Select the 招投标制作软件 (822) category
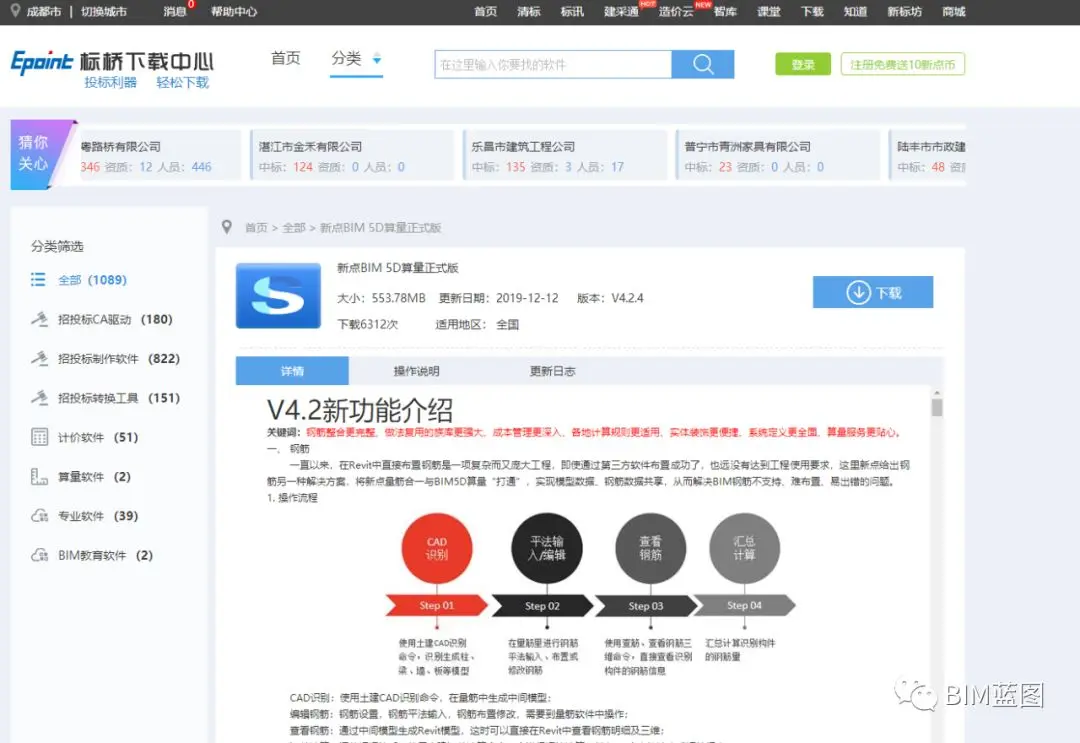Image resolution: width=1080 pixels, height=743 pixels. click(x=118, y=358)
